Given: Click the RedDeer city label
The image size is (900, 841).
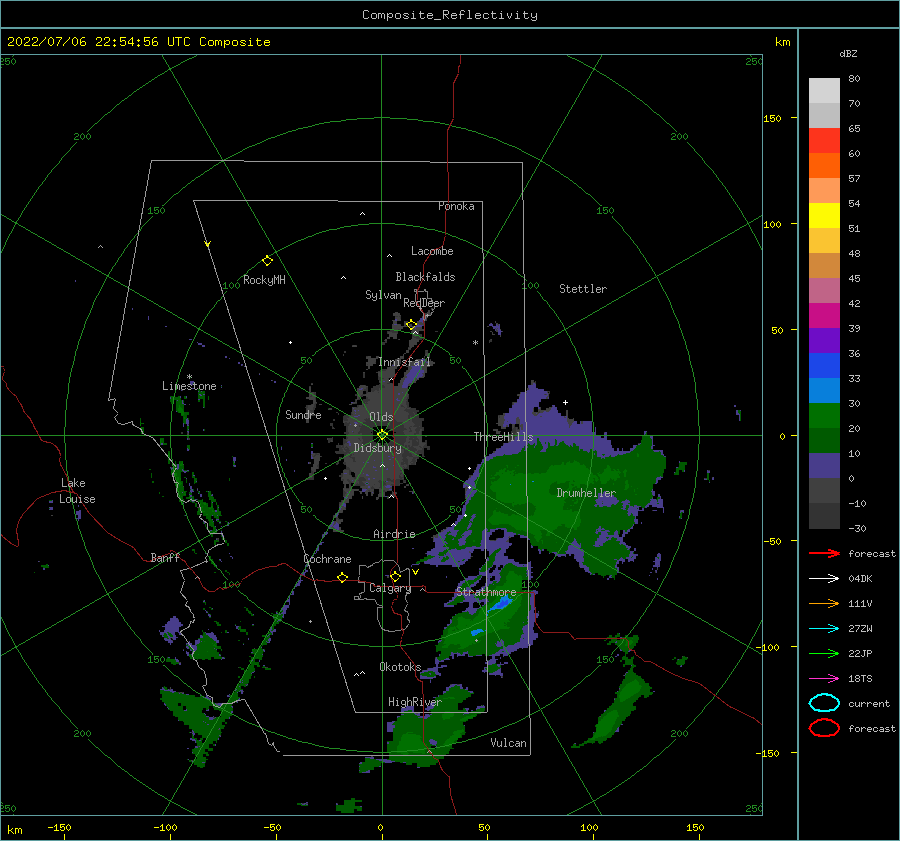Looking at the screenshot, I should [424, 303].
